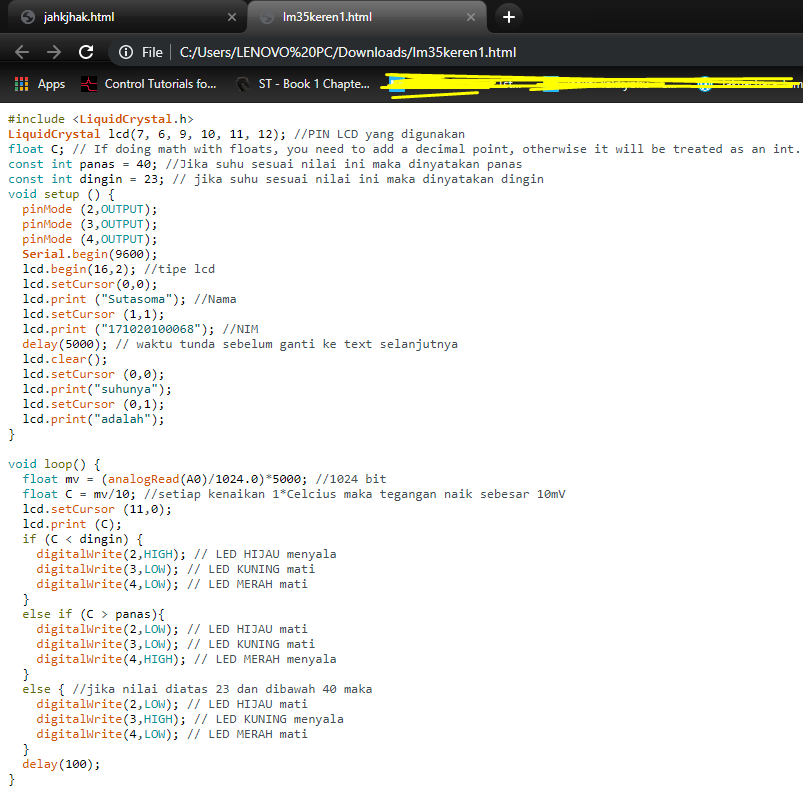
Task: Click the forward navigation arrow
Action: click(x=54, y=51)
